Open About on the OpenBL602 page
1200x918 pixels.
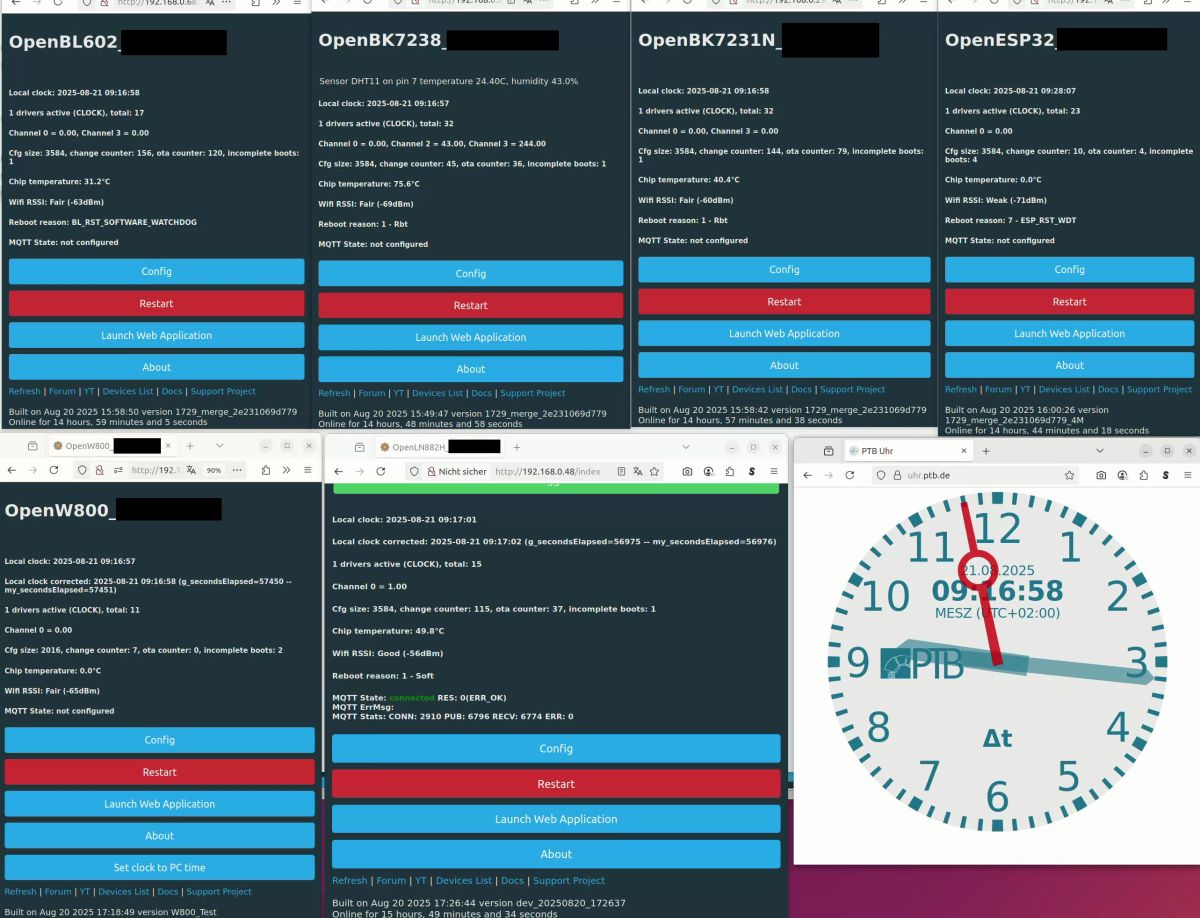156,367
